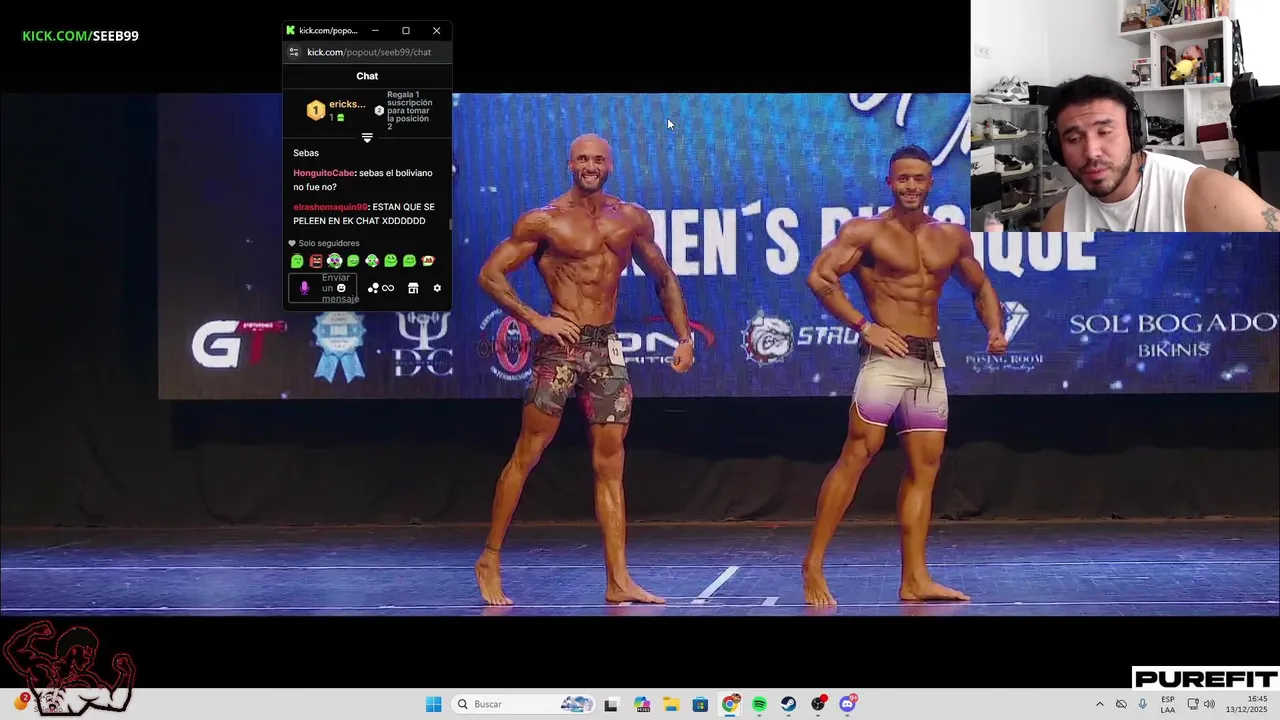The image size is (1280, 720).
Task: Click the Buscar taskbar search box
Action: 523,704
